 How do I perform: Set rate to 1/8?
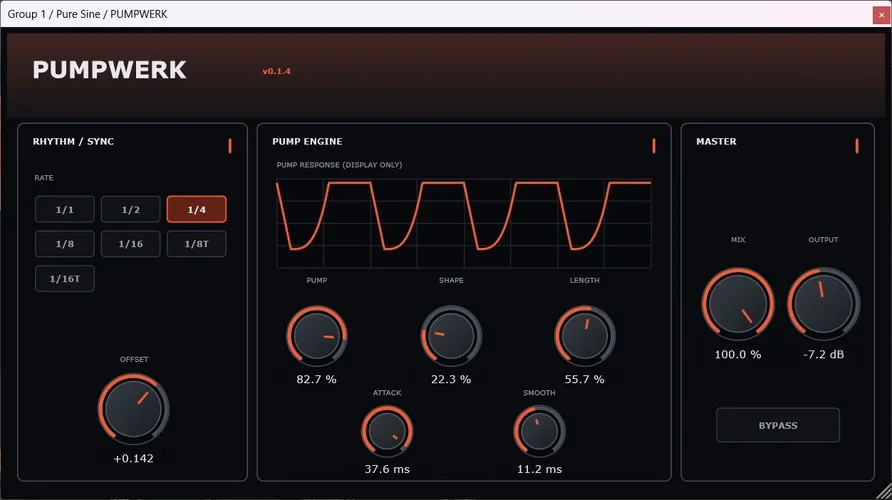point(65,244)
